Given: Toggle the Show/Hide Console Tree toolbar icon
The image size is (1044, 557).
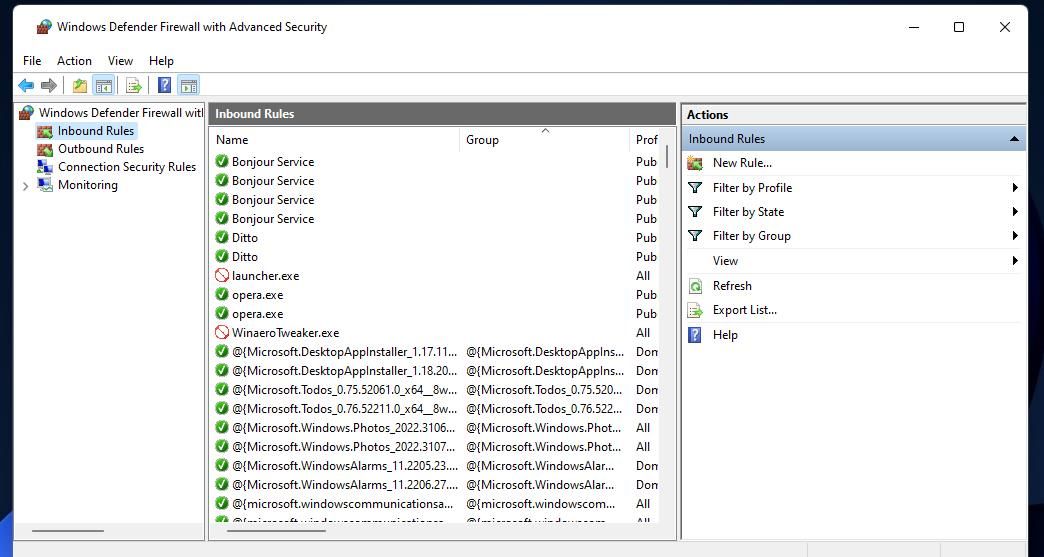Looking at the screenshot, I should click(104, 85).
